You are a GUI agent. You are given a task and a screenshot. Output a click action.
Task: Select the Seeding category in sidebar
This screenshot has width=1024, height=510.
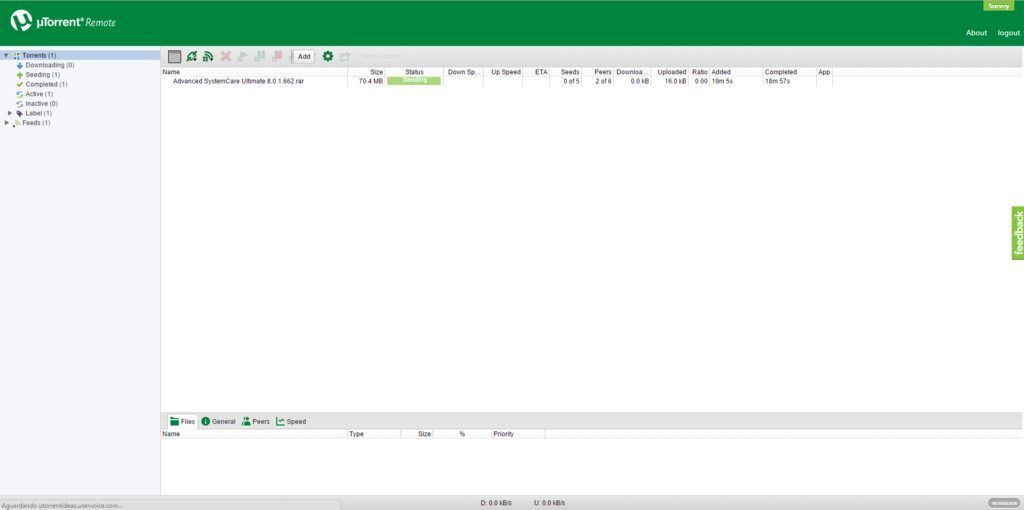point(42,75)
